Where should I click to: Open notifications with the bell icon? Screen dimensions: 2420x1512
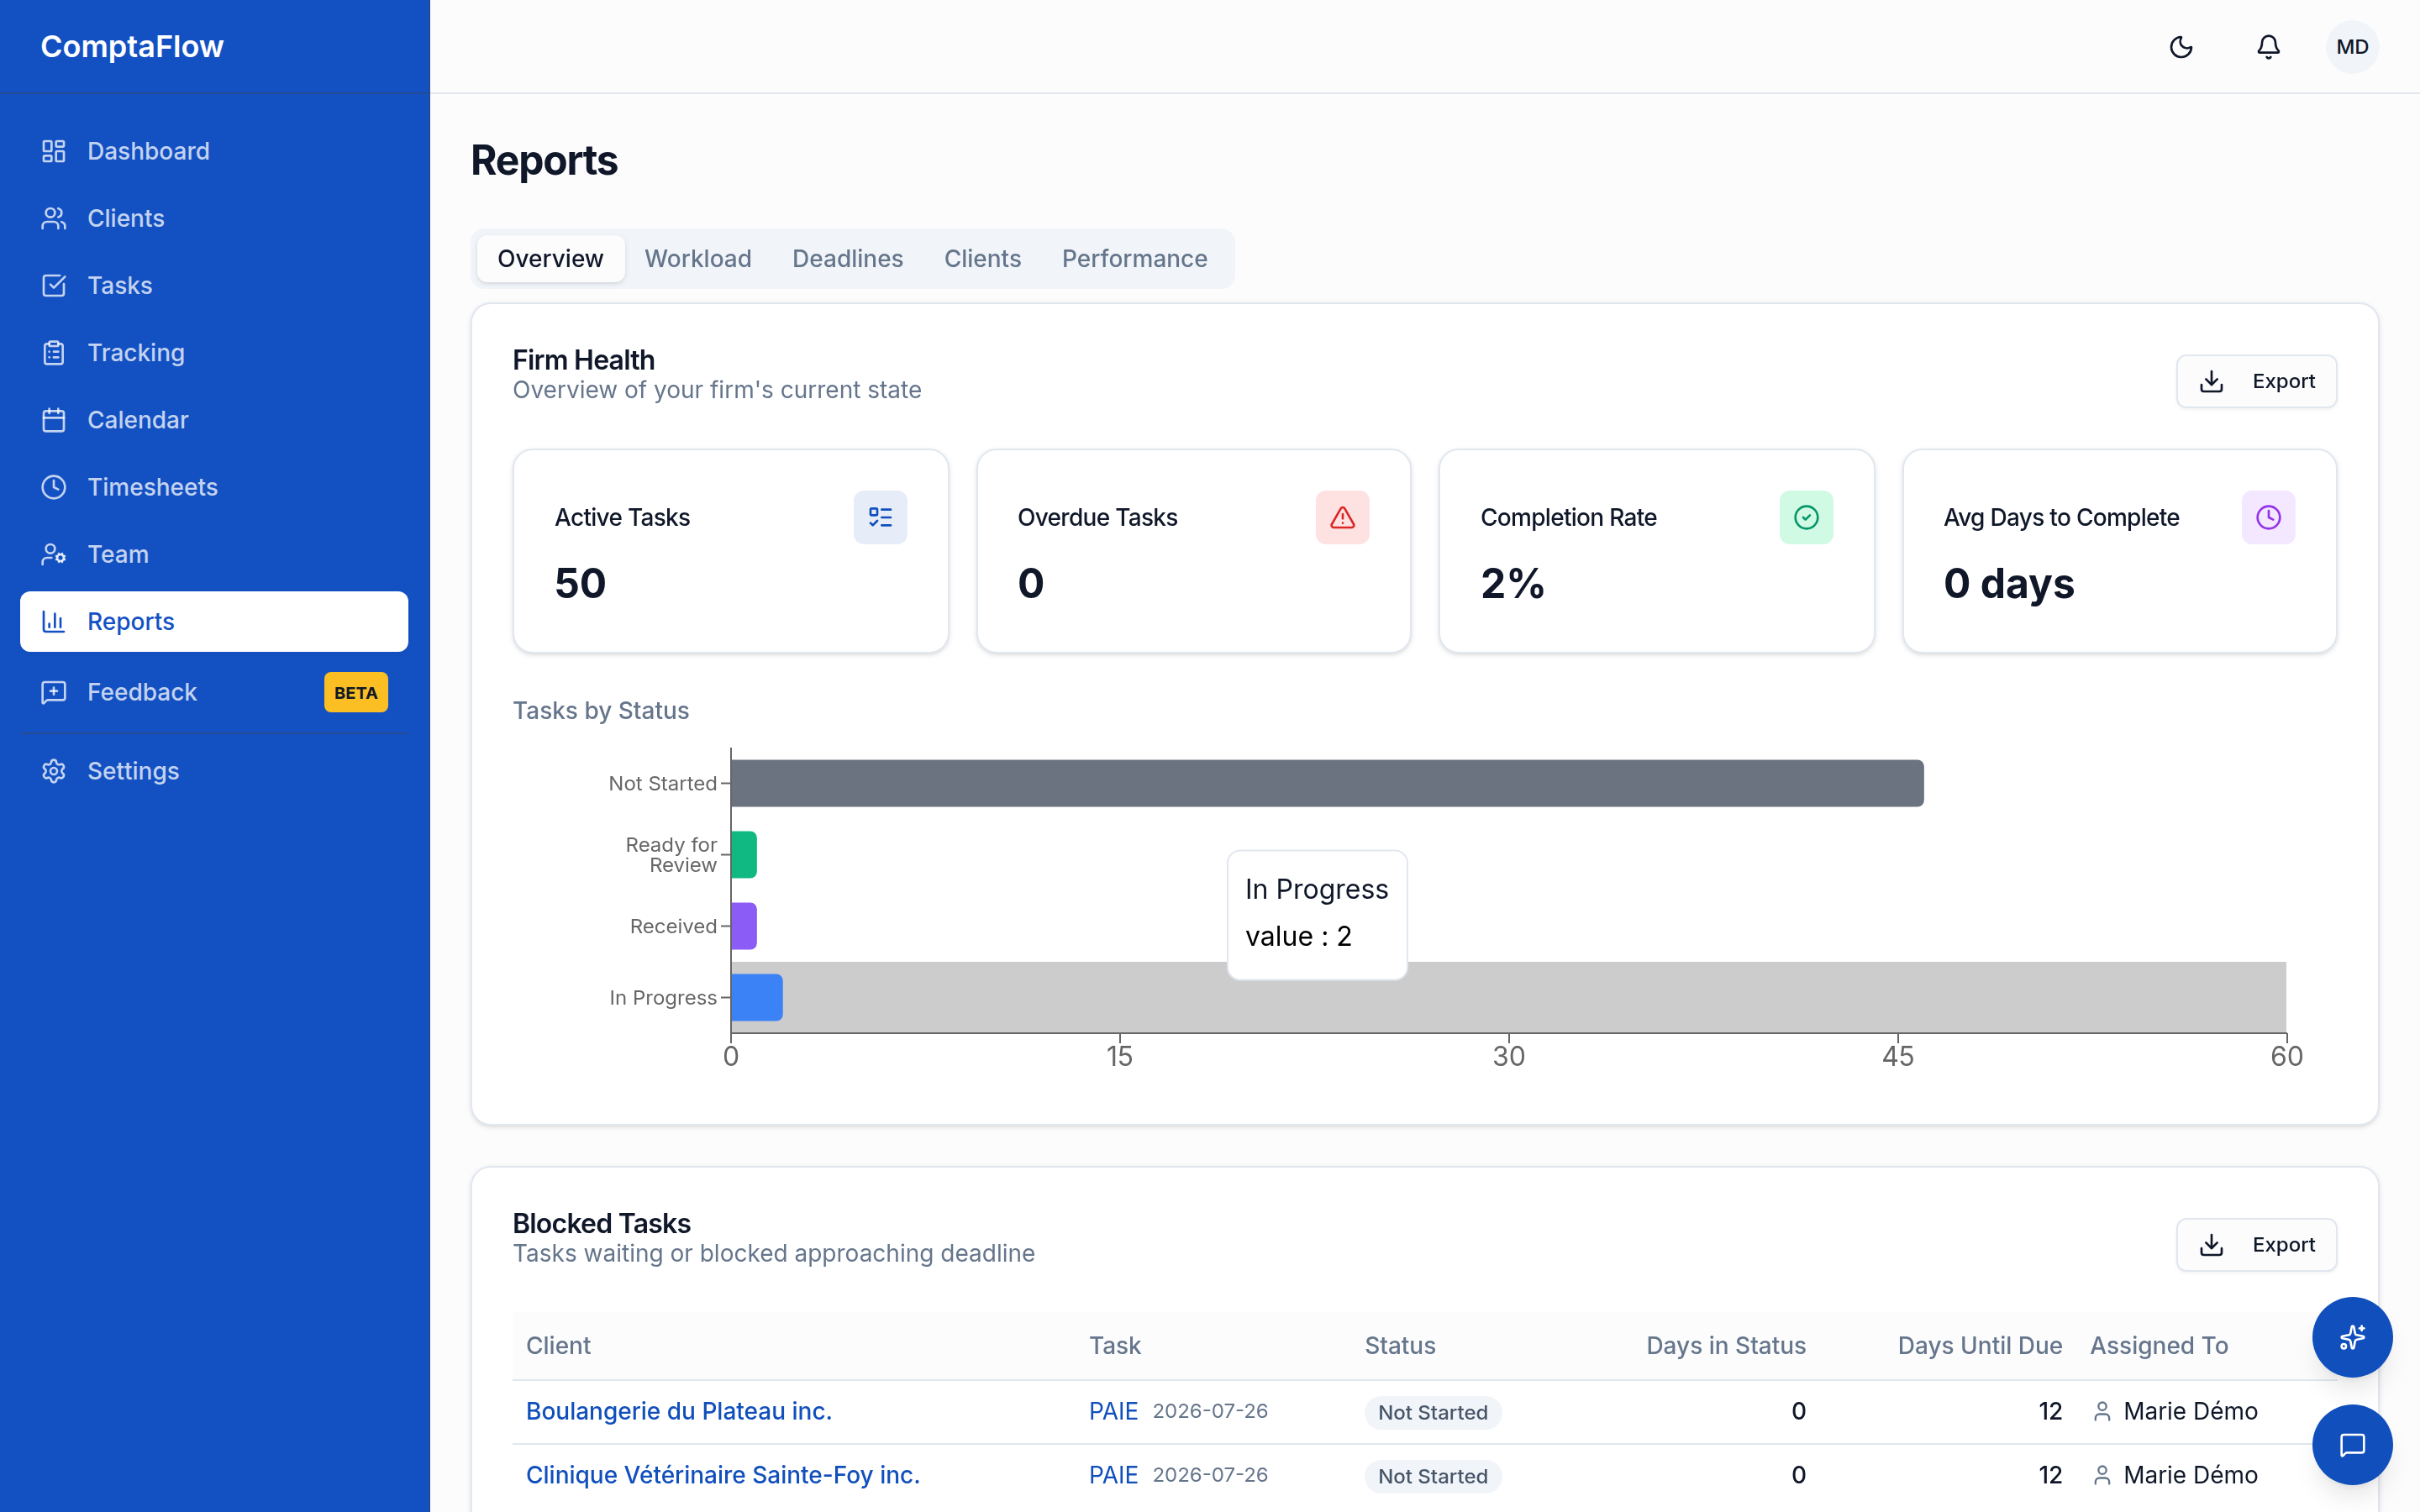pyautogui.click(x=2268, y=47)
